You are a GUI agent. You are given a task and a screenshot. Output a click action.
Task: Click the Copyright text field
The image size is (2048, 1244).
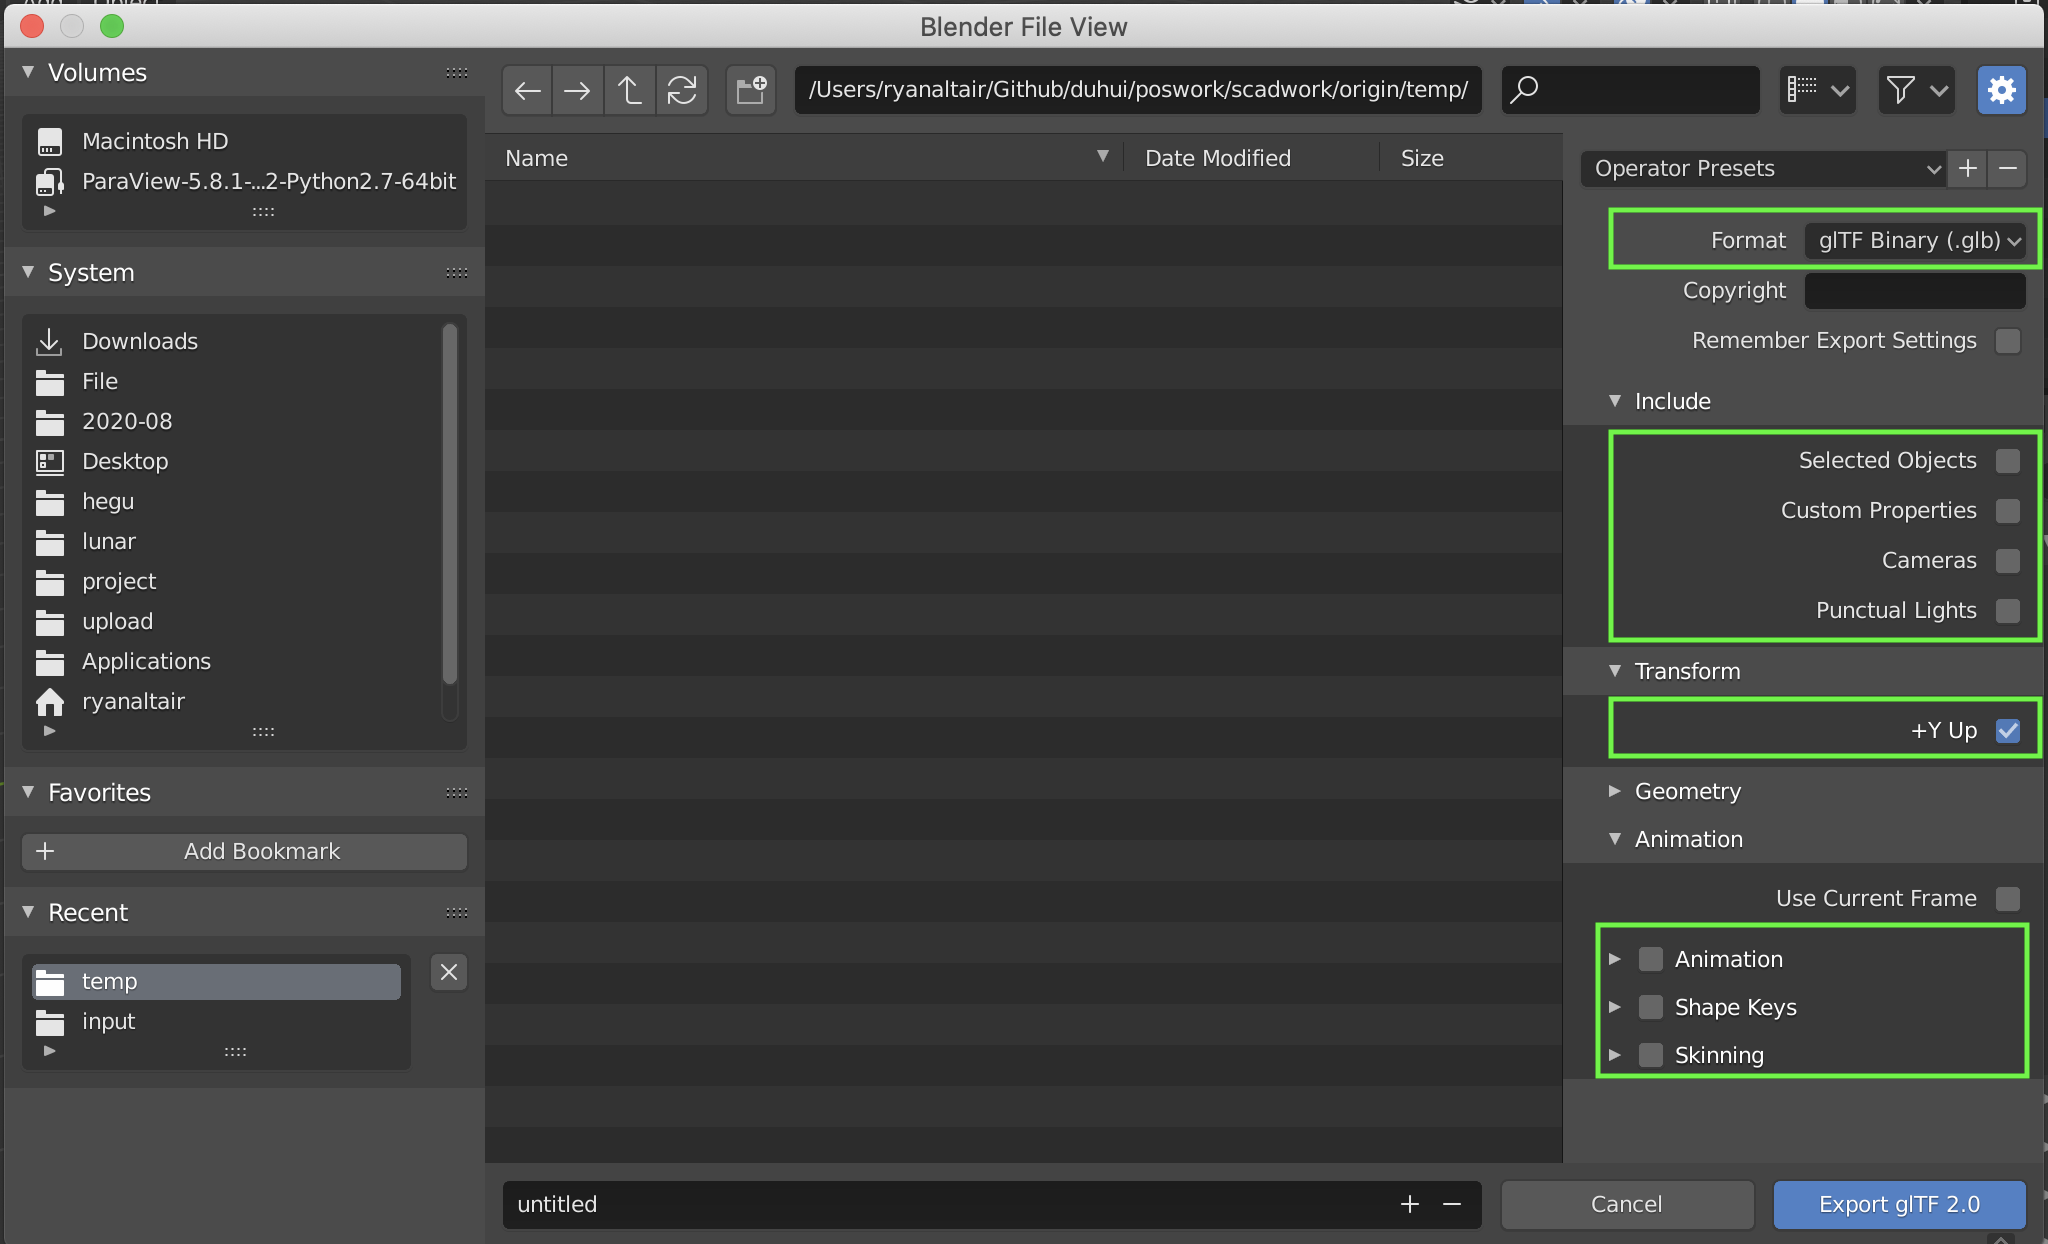[x=1914, y=291]
